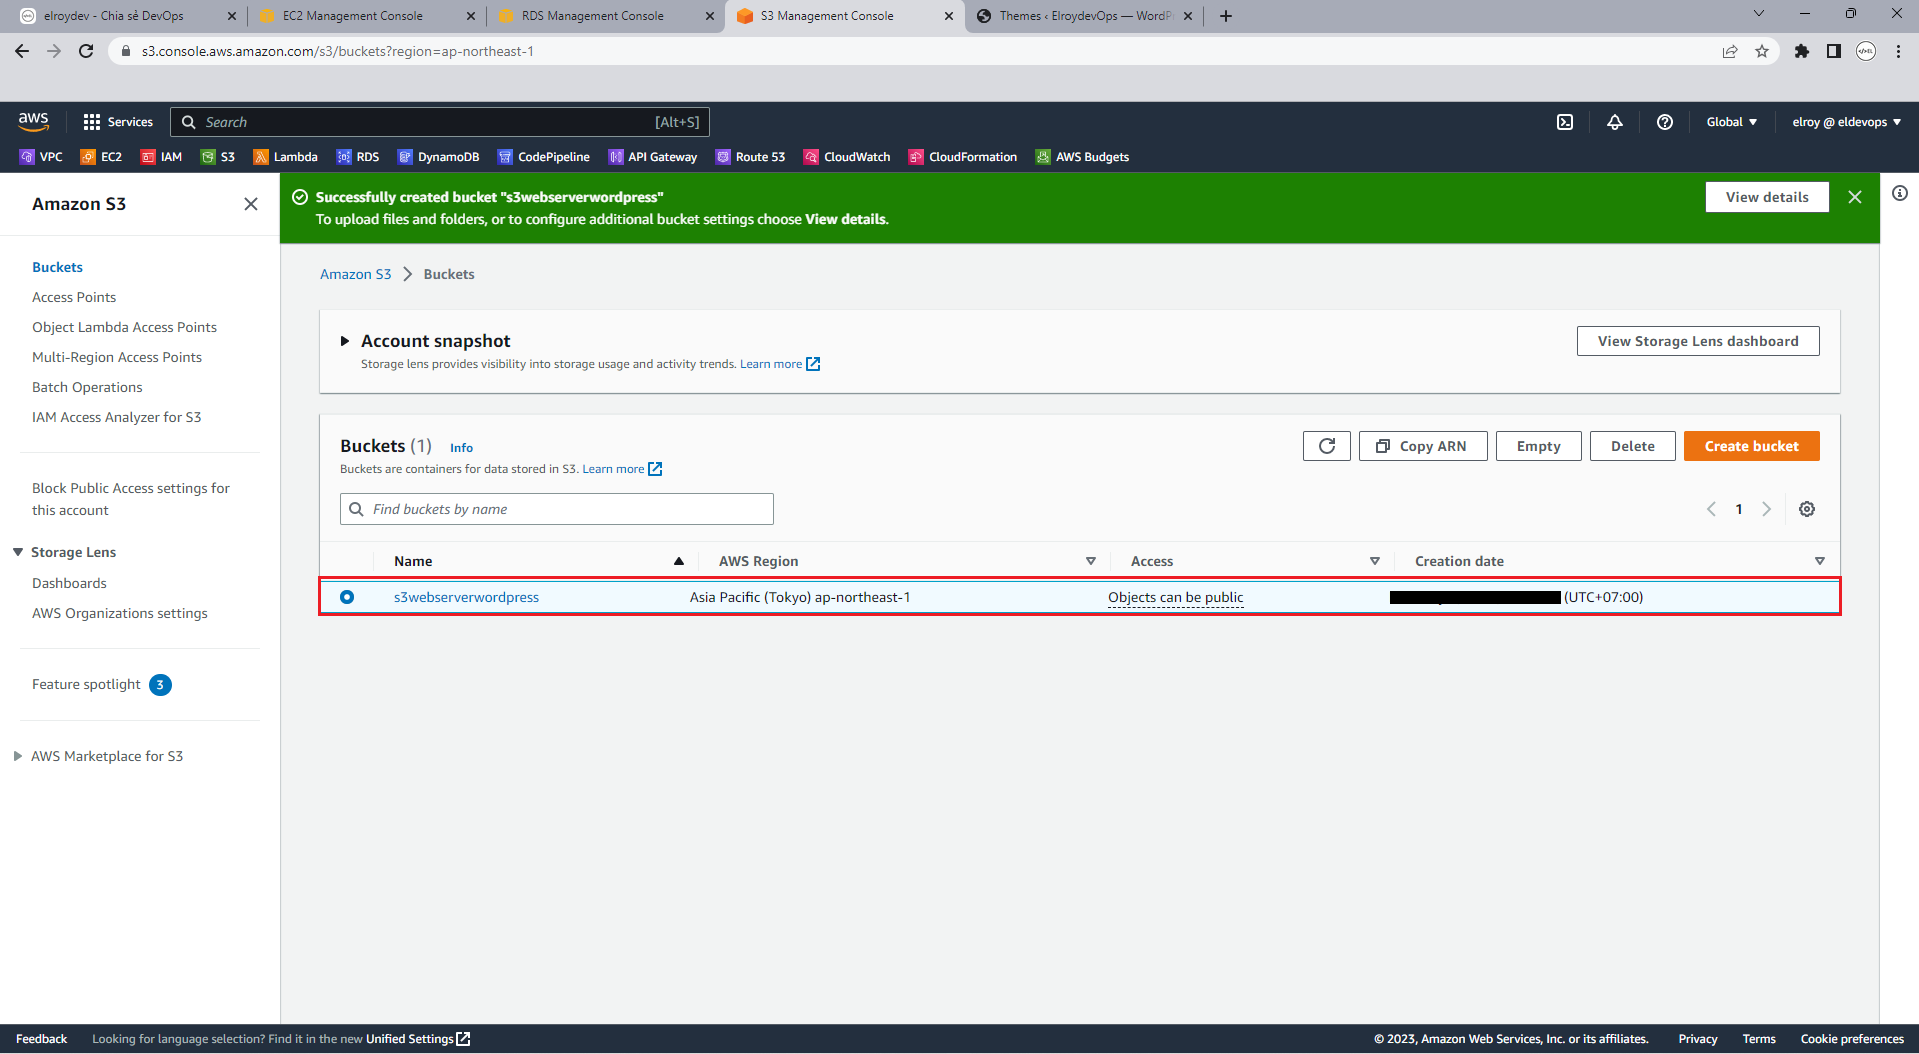The image size is (1919, 1054).
Task: Go to next page of buckets
Action: pos(1766,509)
